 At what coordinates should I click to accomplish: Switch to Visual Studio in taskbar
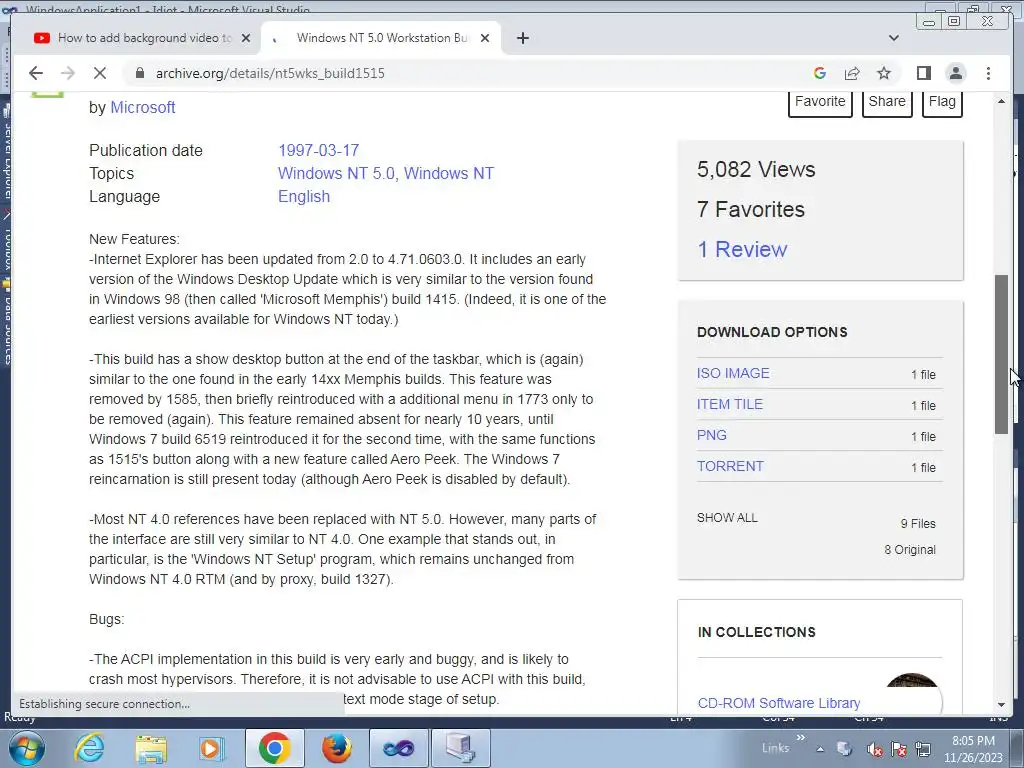tap(398, 748)
